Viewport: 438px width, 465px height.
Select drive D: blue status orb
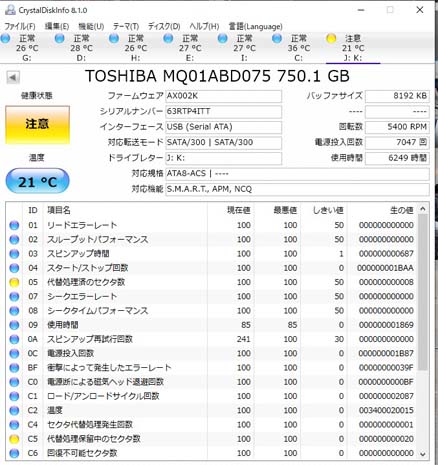pos(60,38)
